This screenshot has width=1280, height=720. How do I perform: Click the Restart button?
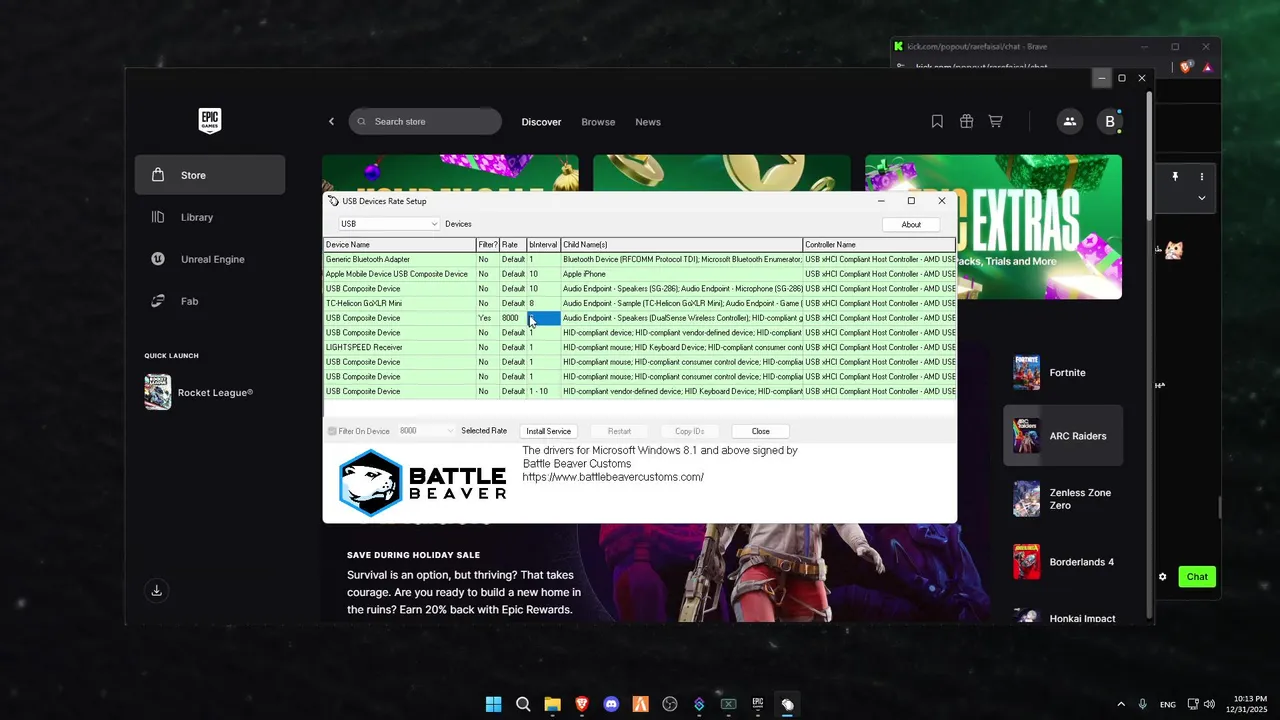click(x=619, y=431)
